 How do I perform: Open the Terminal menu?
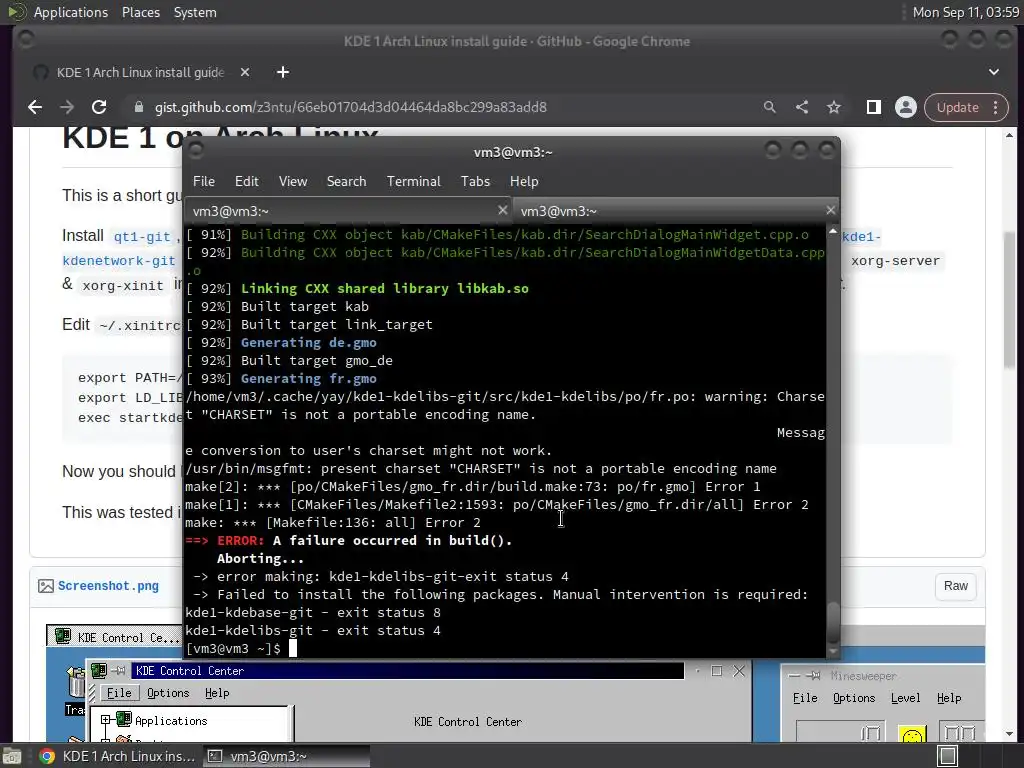pos(413,182)
